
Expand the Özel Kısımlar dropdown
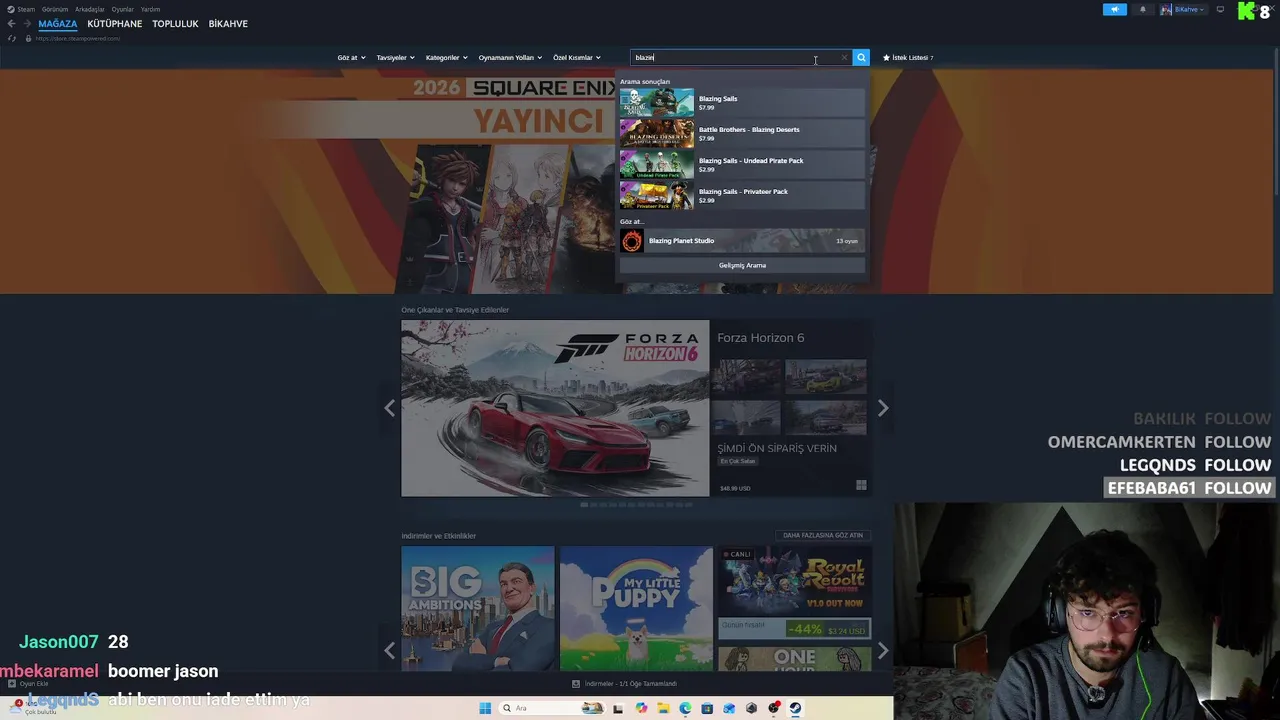(x=576, y=58)
